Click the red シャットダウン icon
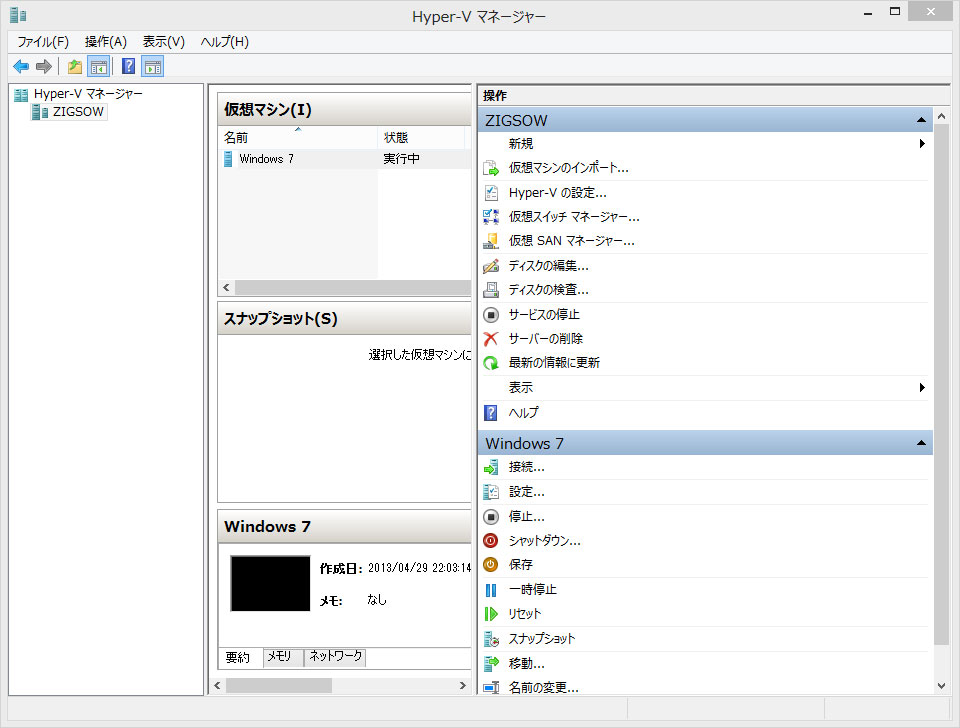The image size is (960, 728). point(491,541)
